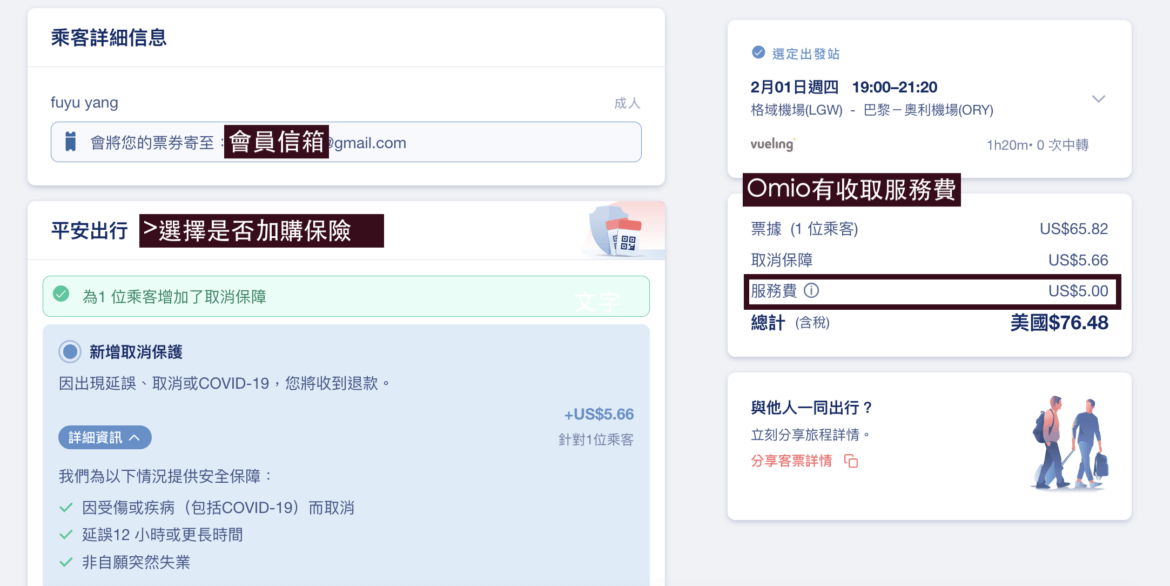Expand the itinerary card with the down chevron
The height and width of the screenshot is (586, 1170).
1098,99
